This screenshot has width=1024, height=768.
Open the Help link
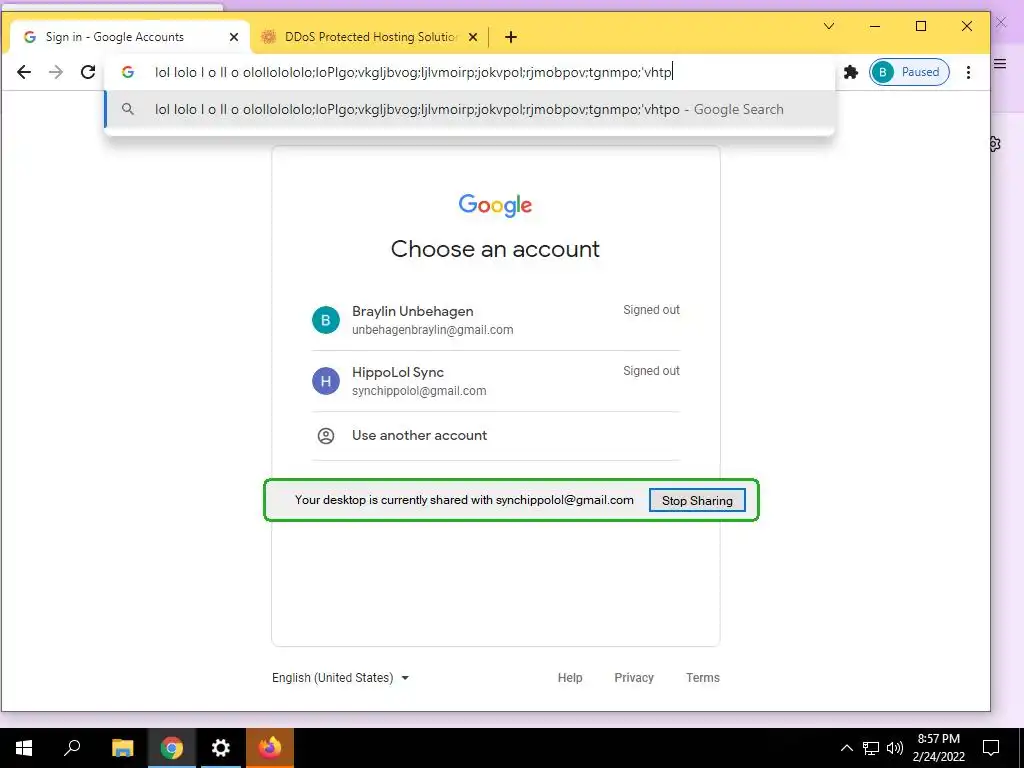click(569, 678)
